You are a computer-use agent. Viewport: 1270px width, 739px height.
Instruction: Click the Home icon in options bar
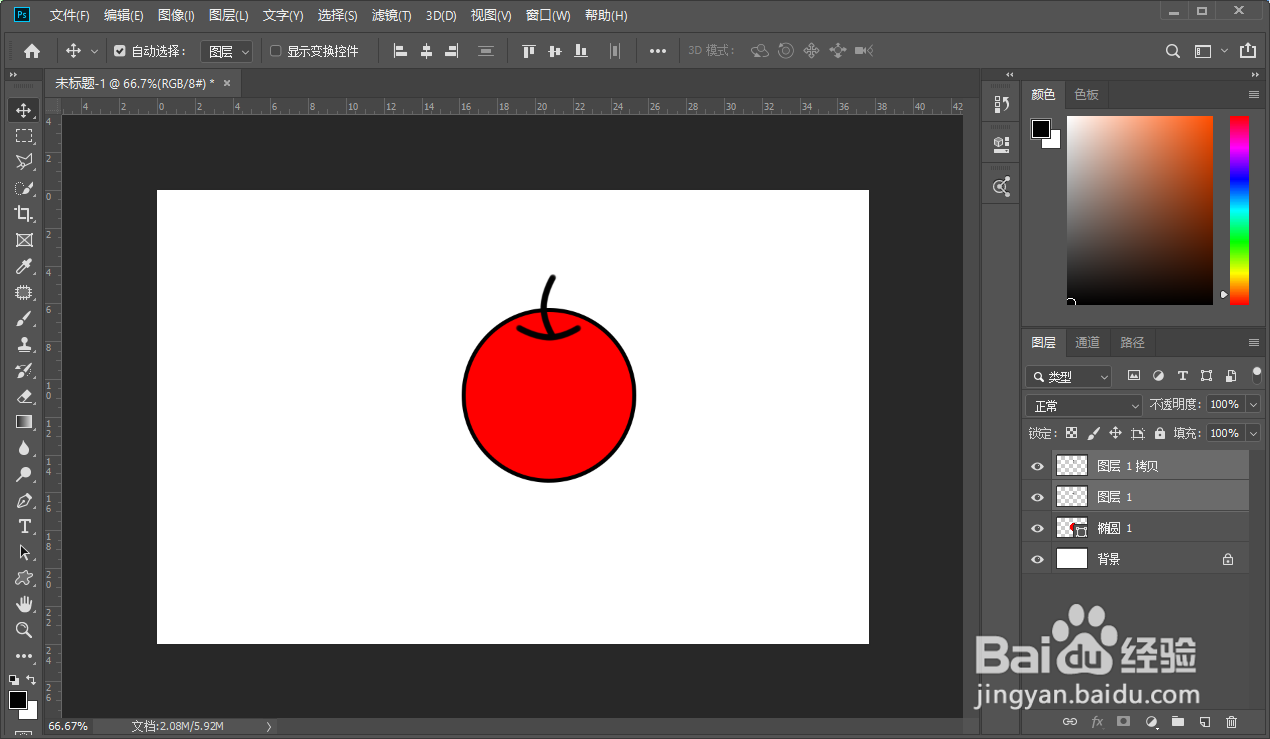tap(32, 51)
